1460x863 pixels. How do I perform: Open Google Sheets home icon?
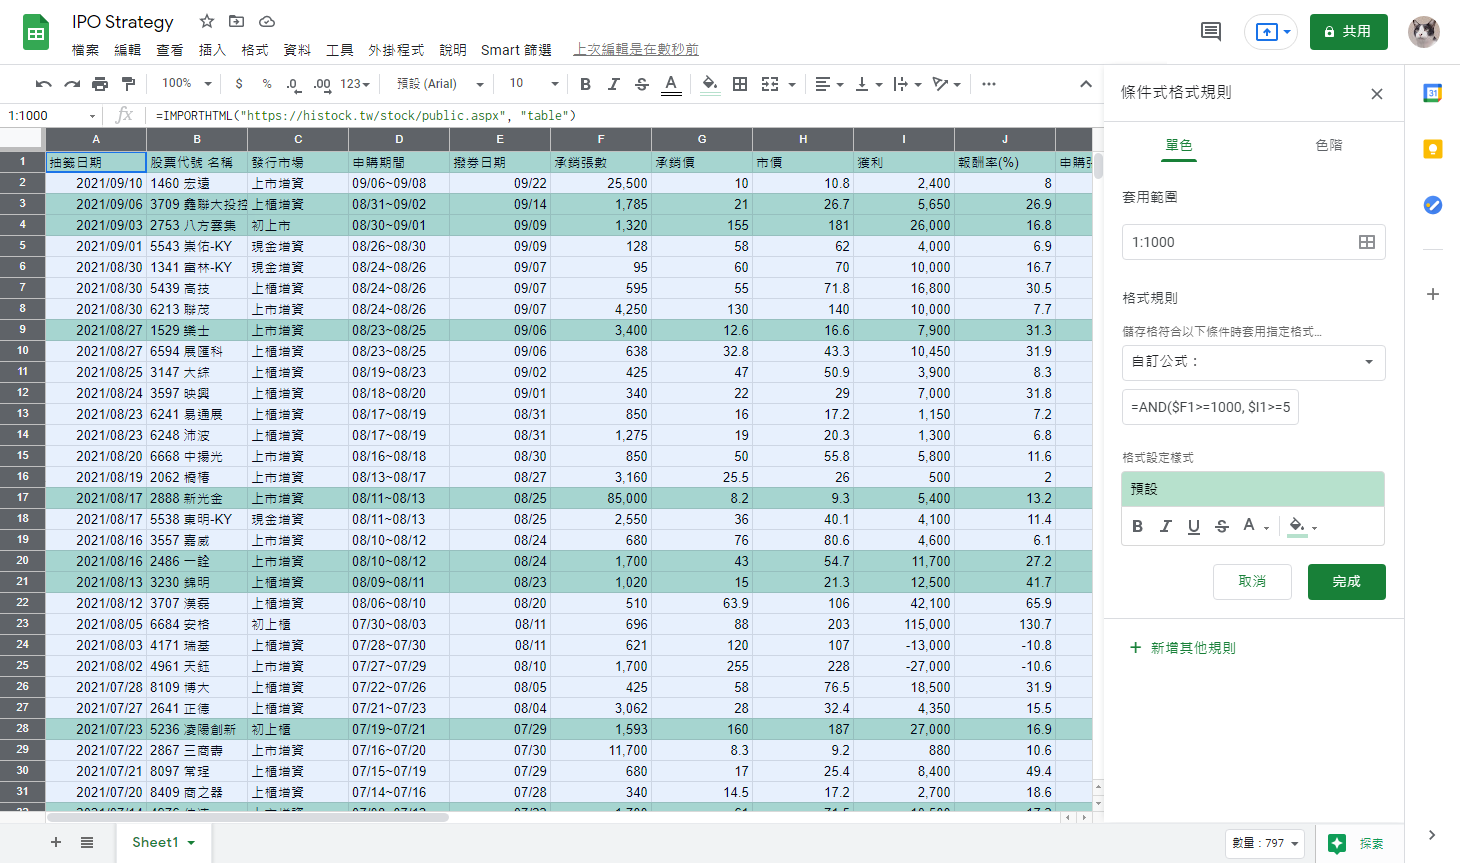(36, 33)
